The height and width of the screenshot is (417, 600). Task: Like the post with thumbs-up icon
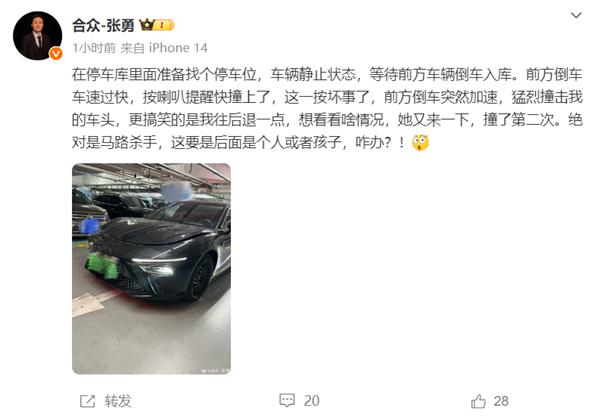[478, 401]
